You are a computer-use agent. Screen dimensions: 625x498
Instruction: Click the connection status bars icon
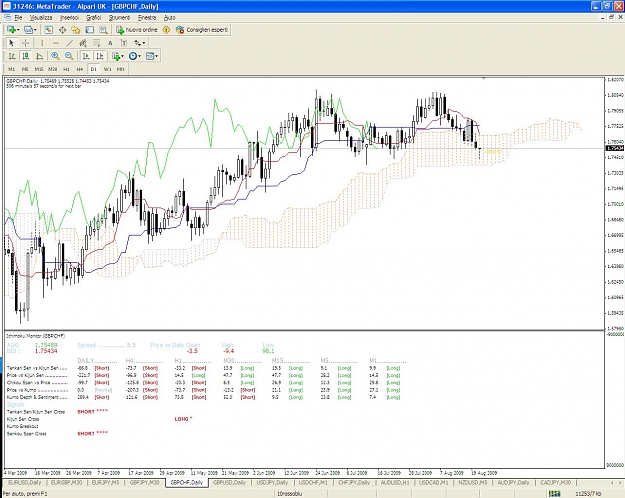click(x=554, y=494)
